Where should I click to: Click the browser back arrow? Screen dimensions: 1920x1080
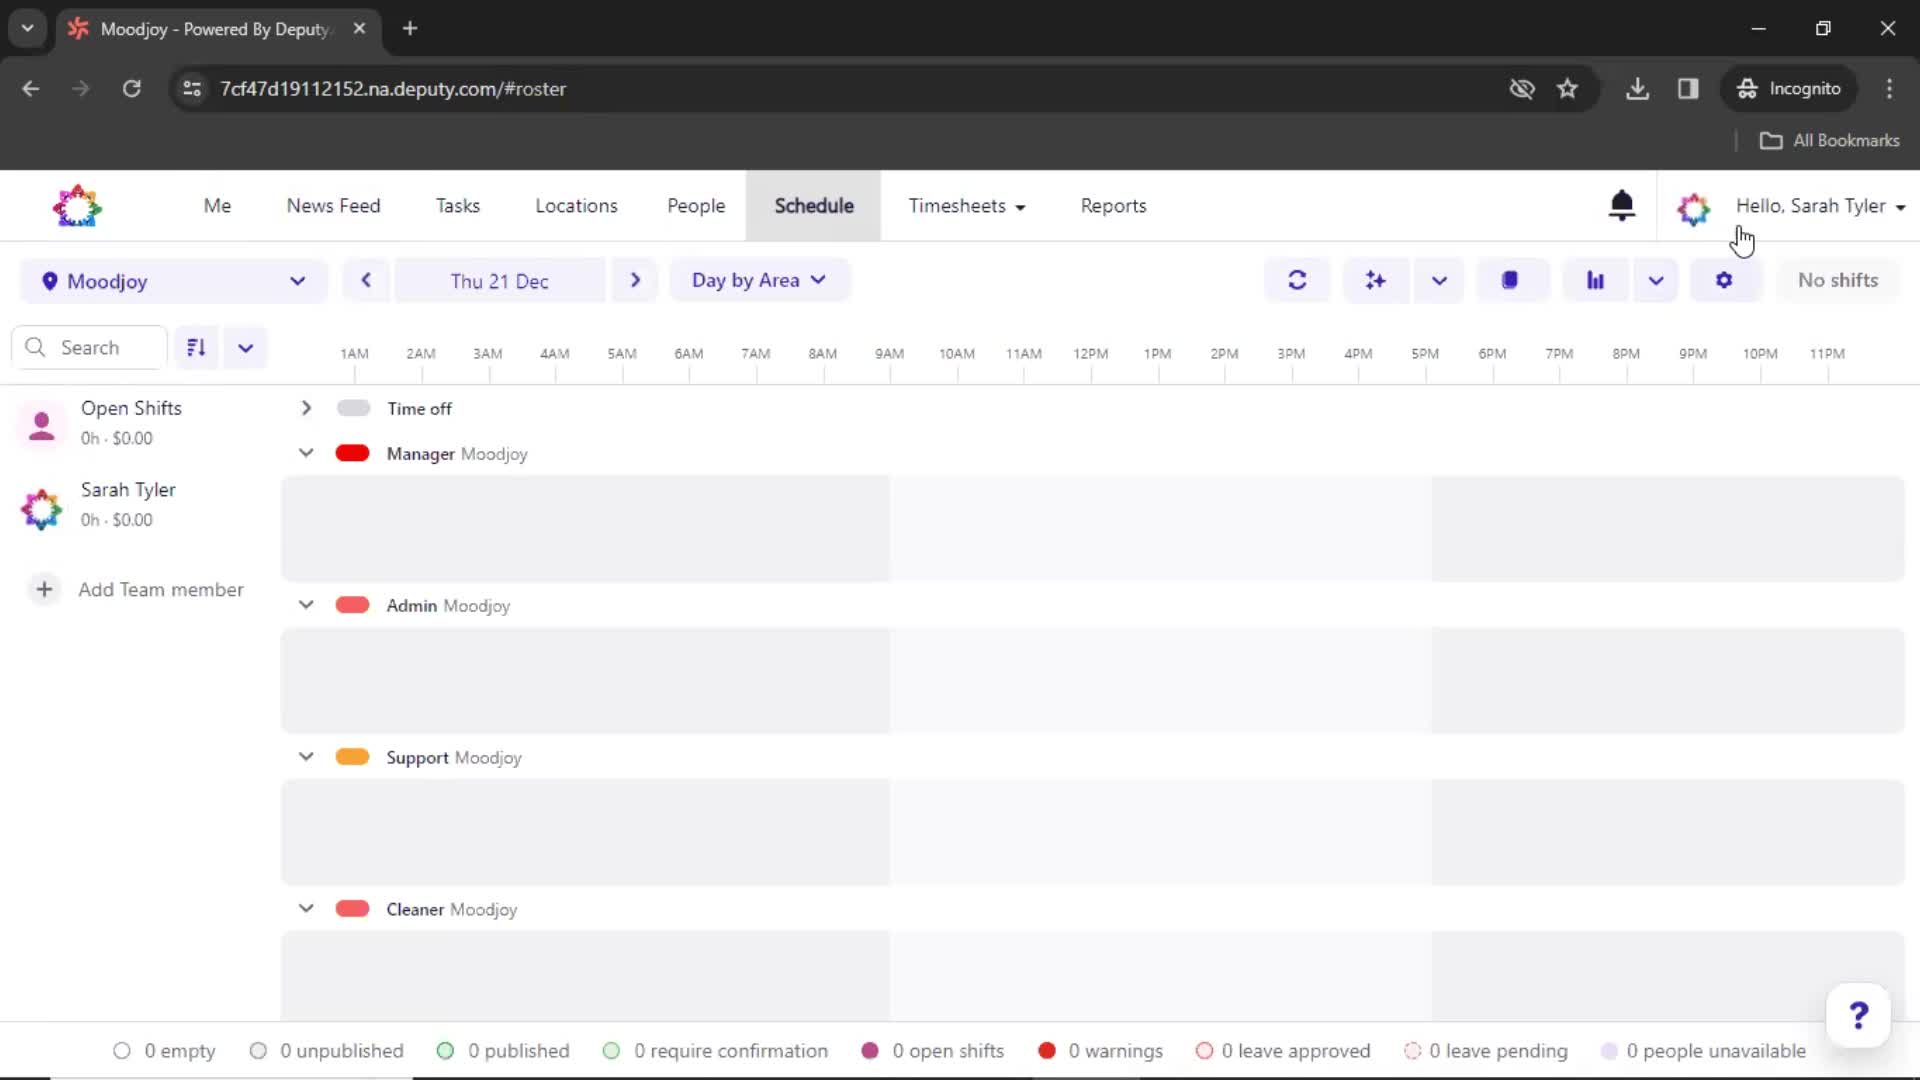point(31,89)
